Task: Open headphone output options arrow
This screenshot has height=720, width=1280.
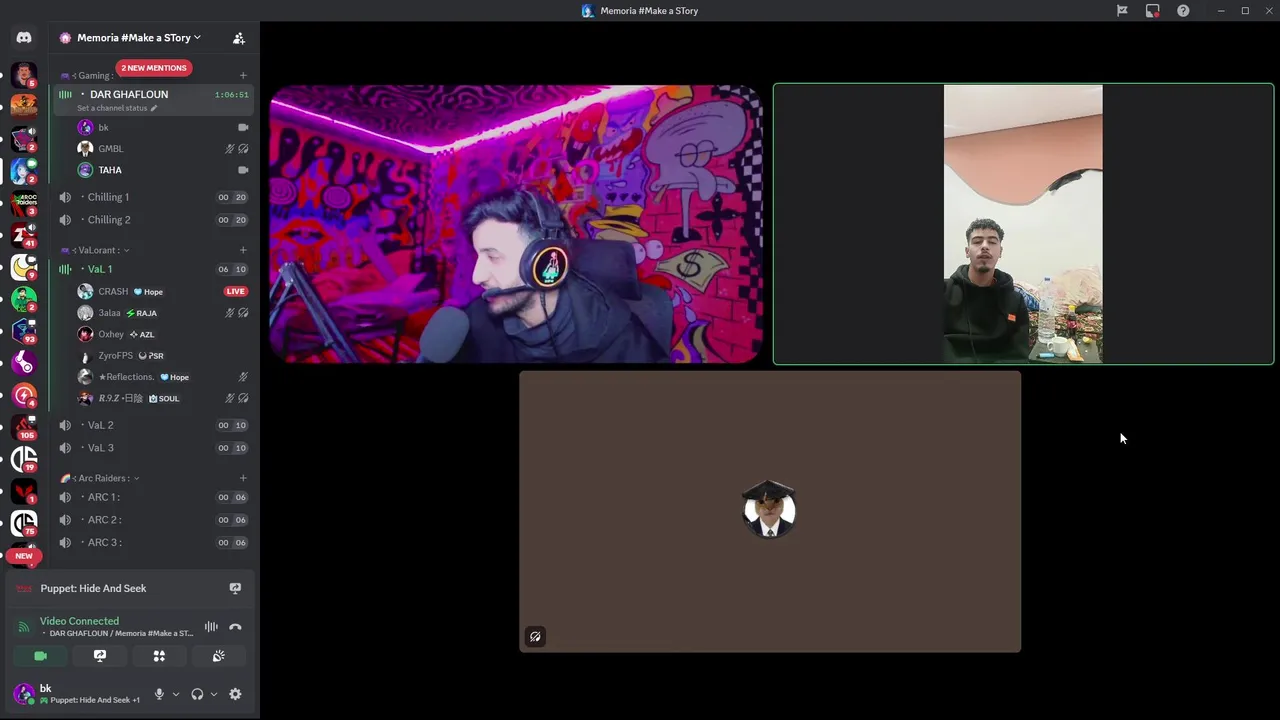Action: point(213,694)
